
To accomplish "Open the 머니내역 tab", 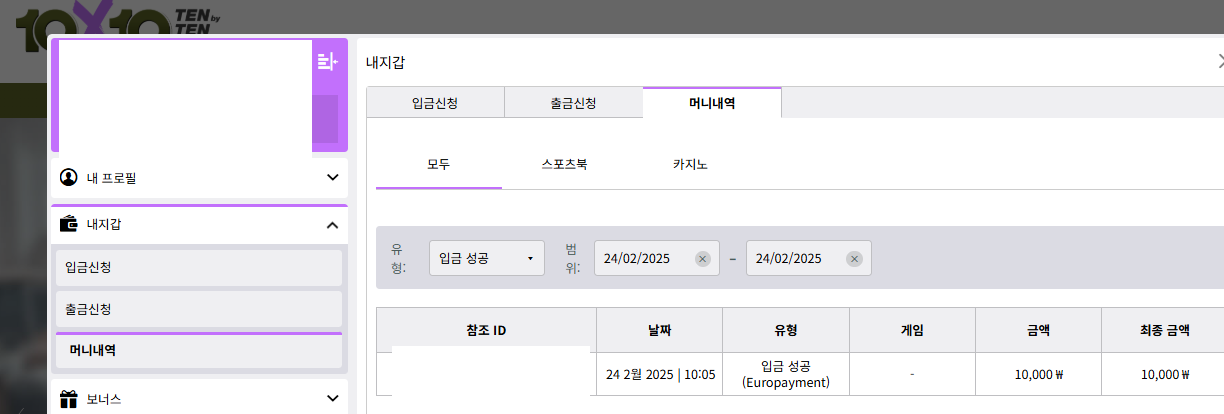I will point(712,103).
